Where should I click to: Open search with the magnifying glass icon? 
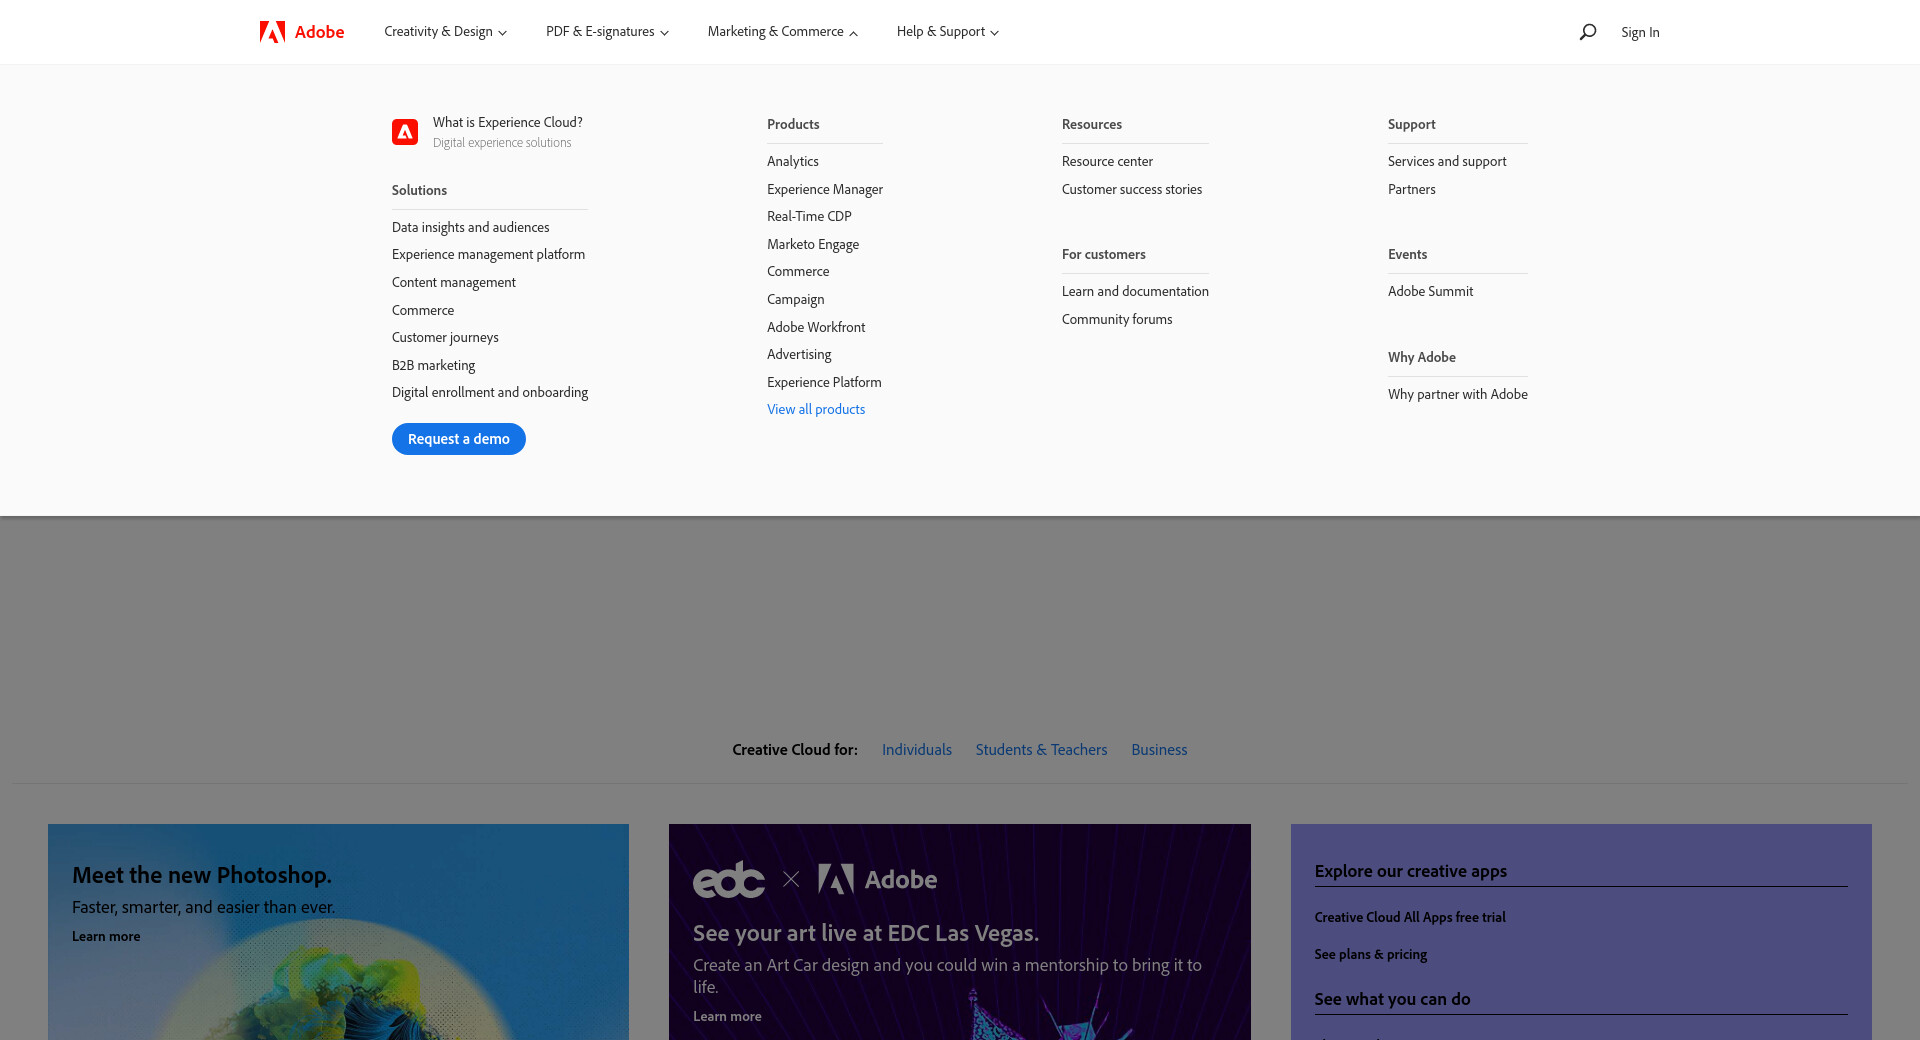click(x=1587, y=32)
